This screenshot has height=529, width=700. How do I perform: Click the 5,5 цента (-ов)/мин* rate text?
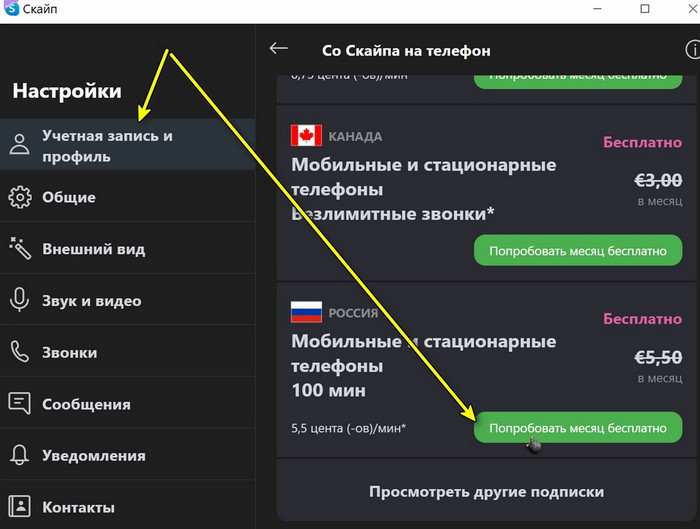click(x=349, y=429)
